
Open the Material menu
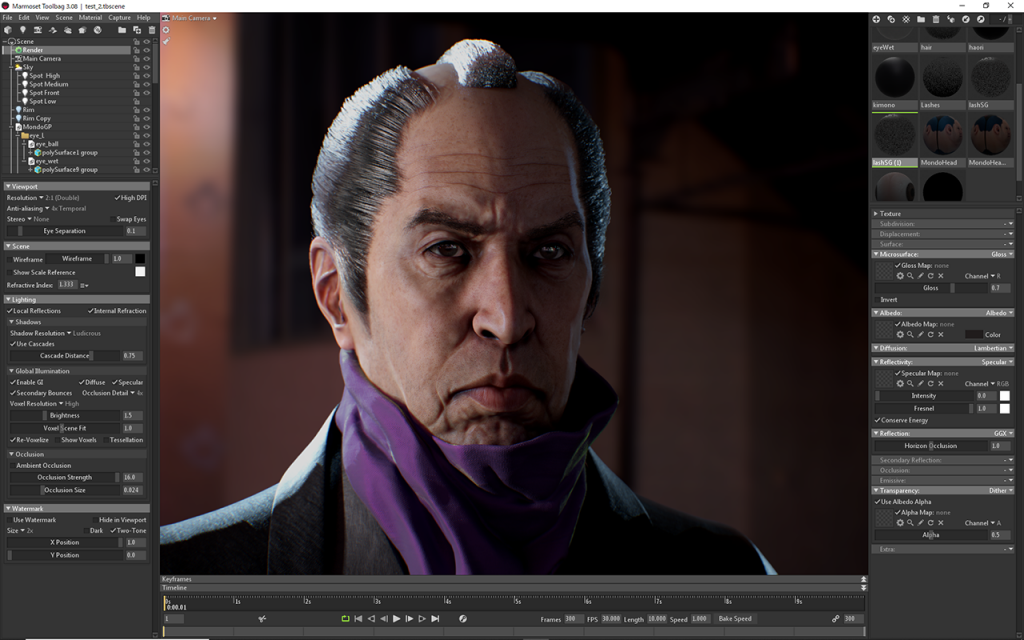(x=90, y=18)
